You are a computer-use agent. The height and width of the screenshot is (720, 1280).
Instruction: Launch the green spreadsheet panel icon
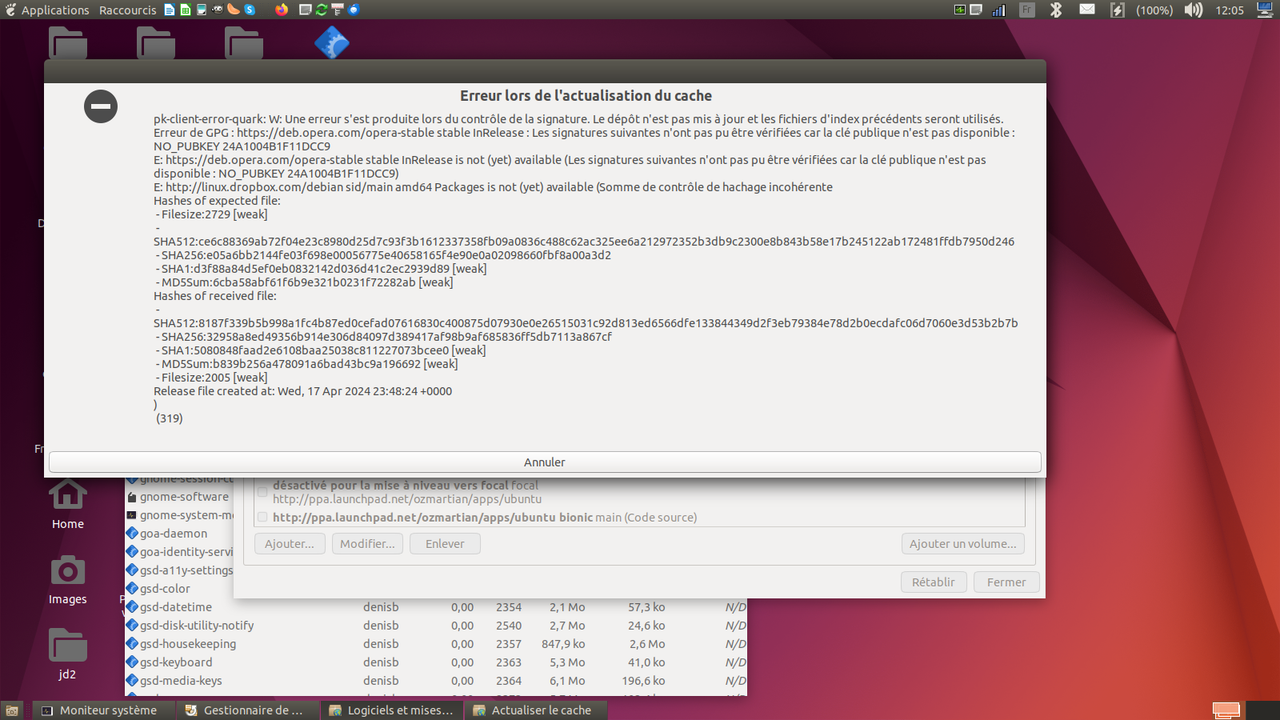point(186,10)
